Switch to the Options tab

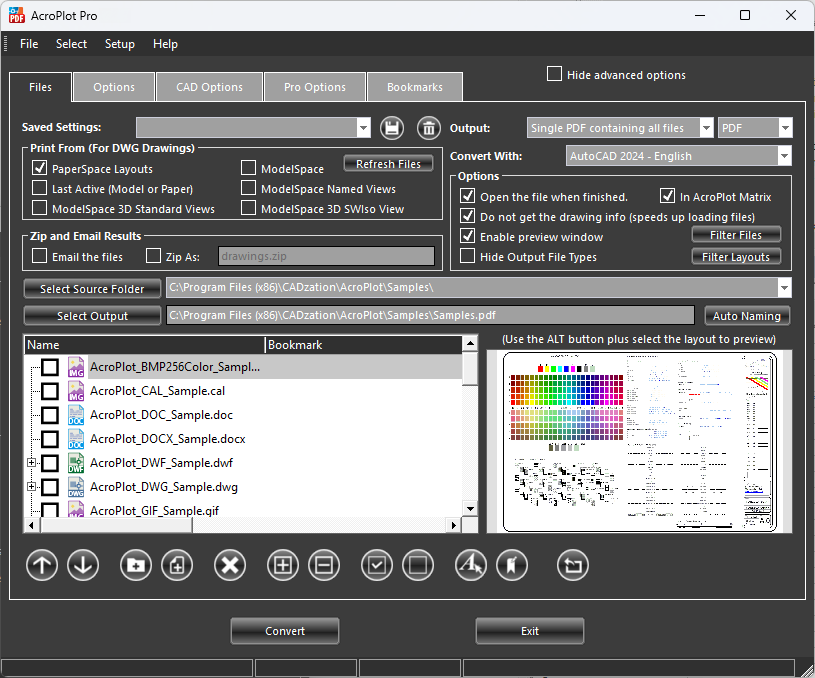pyautogui.click(x=114, y=87)
